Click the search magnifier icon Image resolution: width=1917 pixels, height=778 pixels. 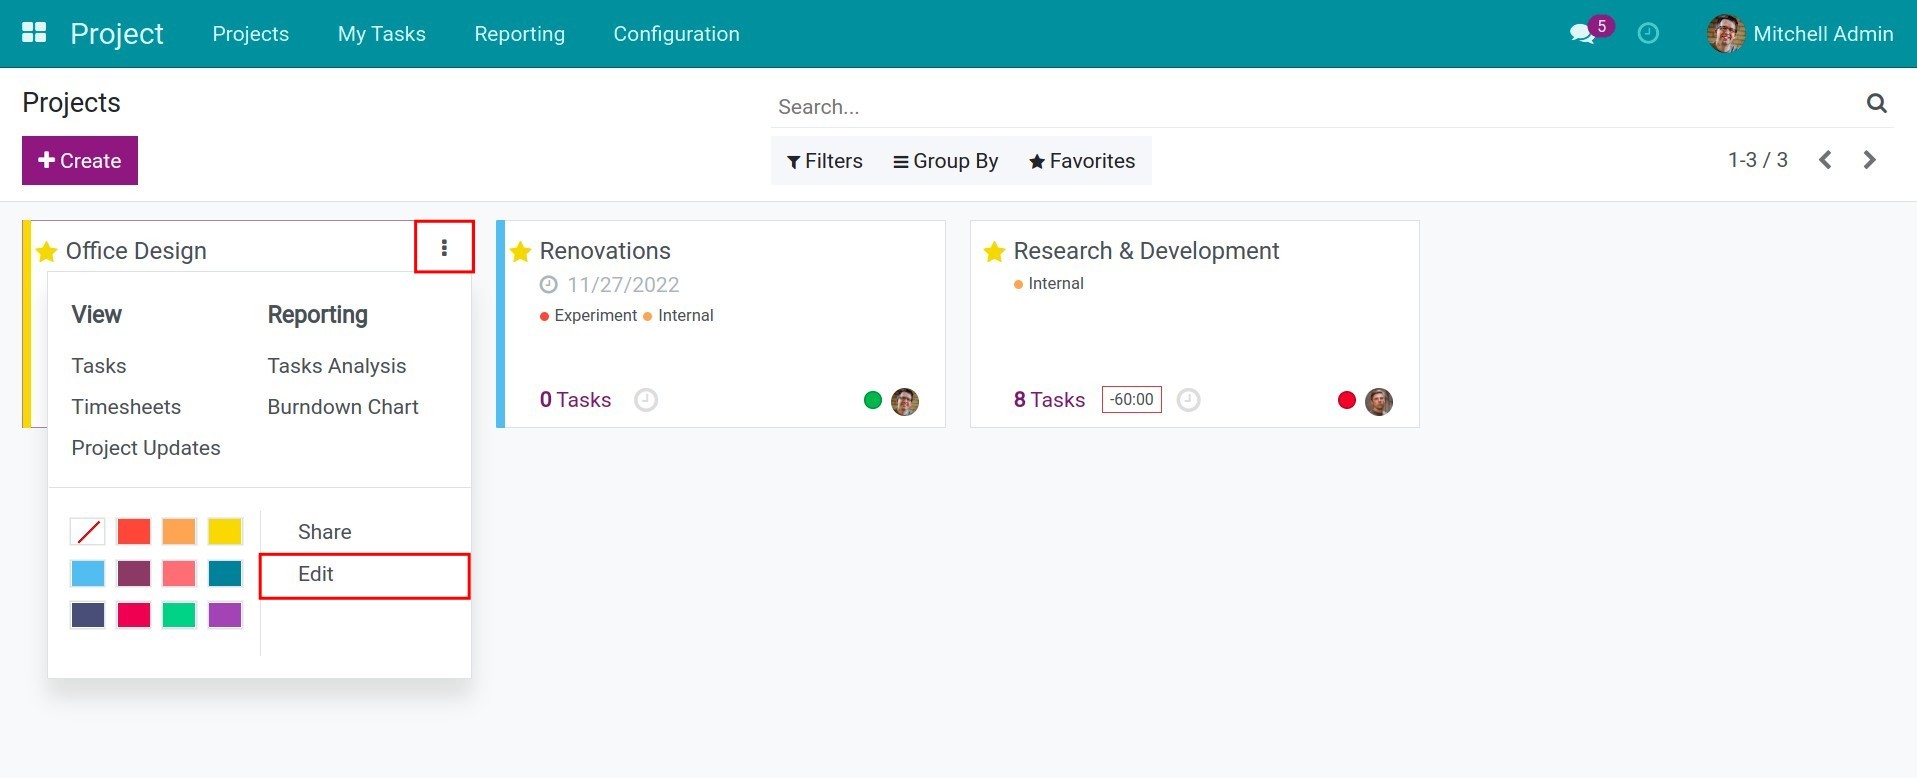click(x=1876, y=103)
